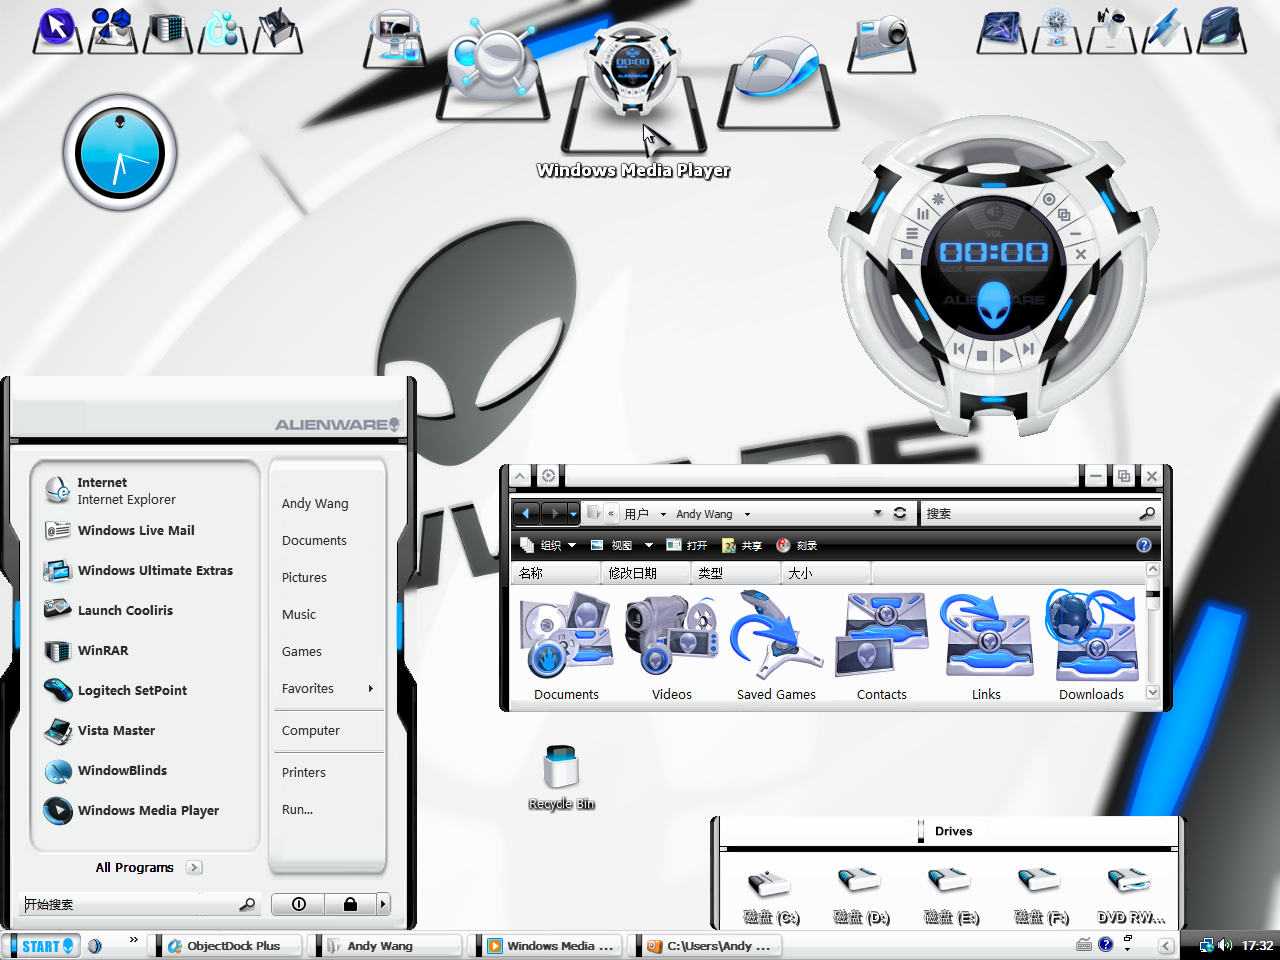Click the cursor arrow icon in the top-left dock
The height and width of the screenshot is (960, 1280).
[57, 29]
